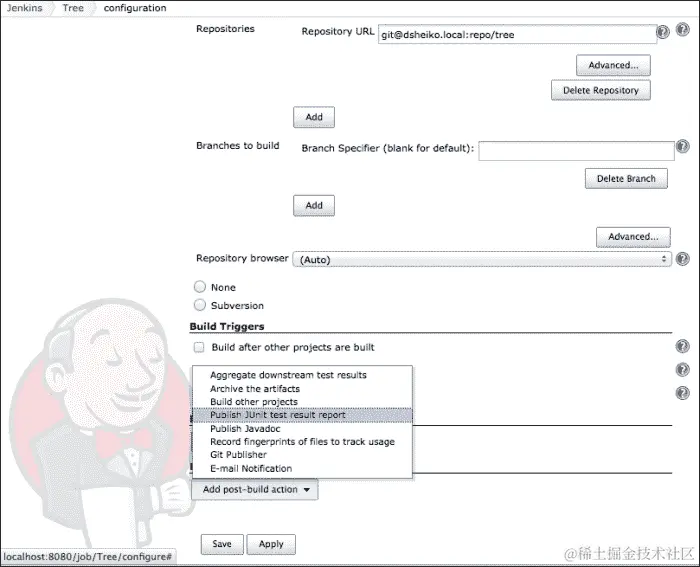Choose Archive the artifacts

coord(302,388)
